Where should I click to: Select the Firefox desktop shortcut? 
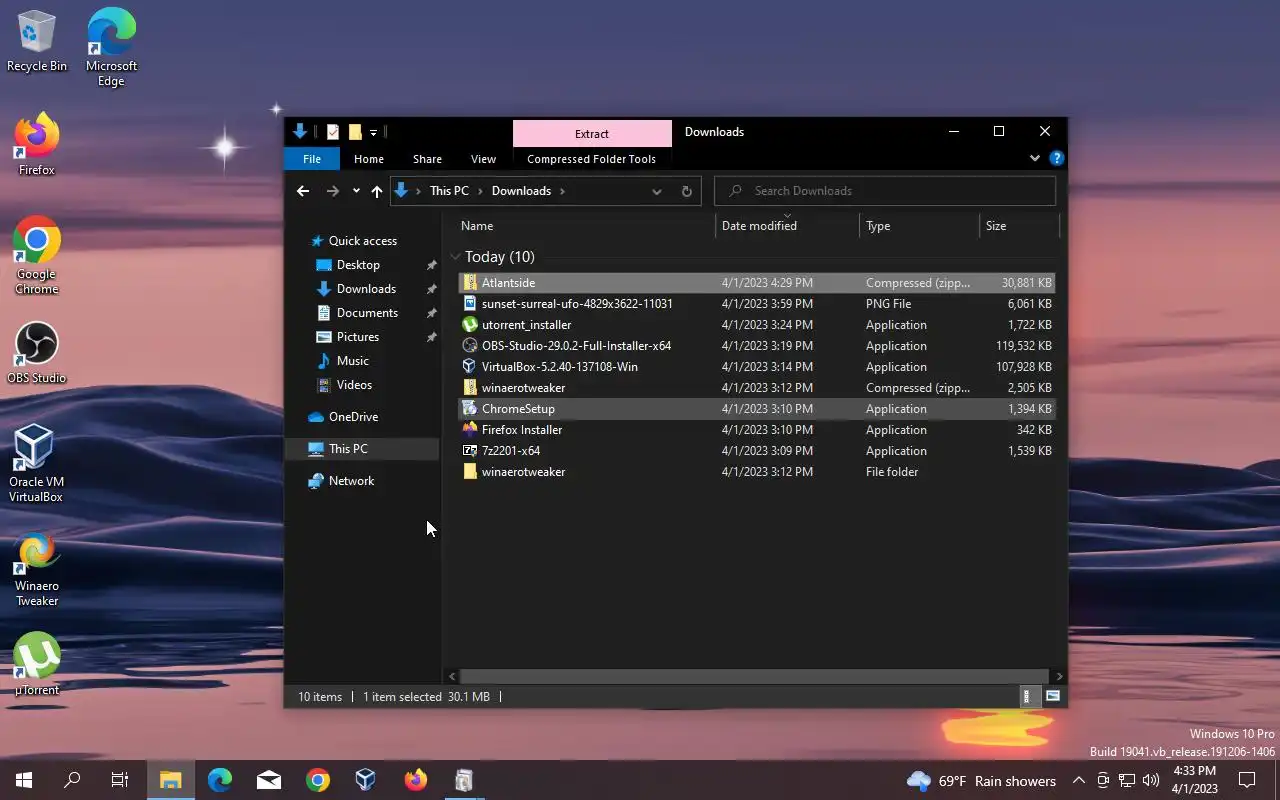pos(36,145)
